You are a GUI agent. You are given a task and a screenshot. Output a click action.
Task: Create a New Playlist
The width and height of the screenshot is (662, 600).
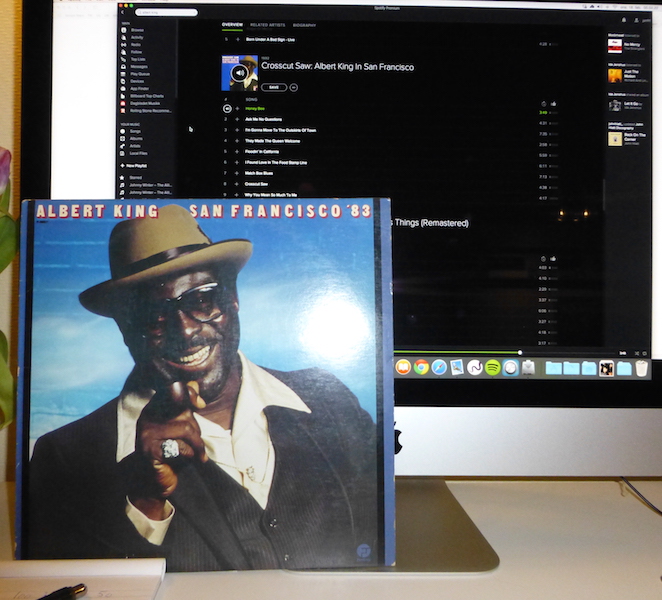coord(133,166)
